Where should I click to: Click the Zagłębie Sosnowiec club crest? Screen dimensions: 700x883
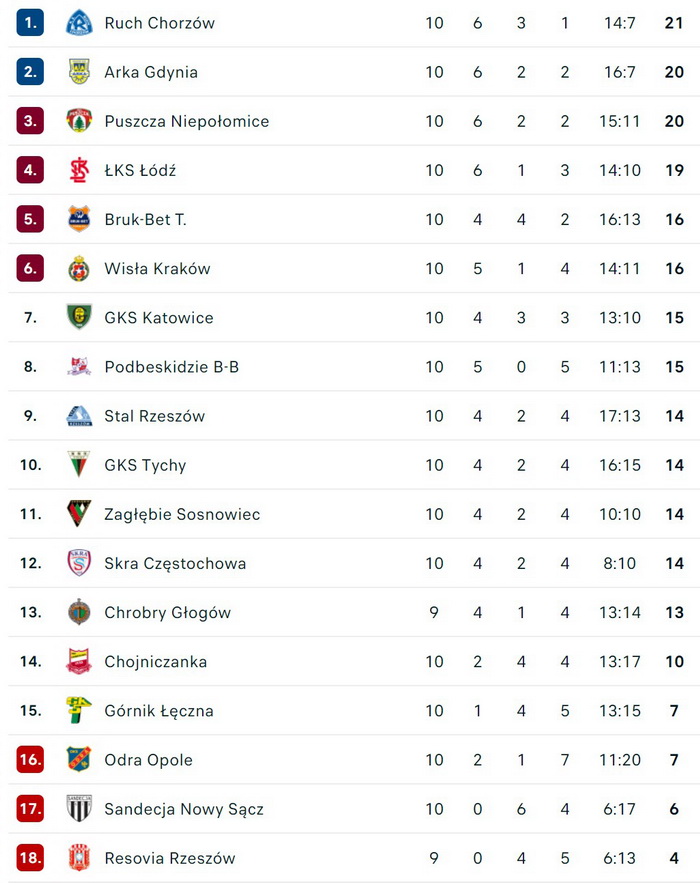pos(79,514)
